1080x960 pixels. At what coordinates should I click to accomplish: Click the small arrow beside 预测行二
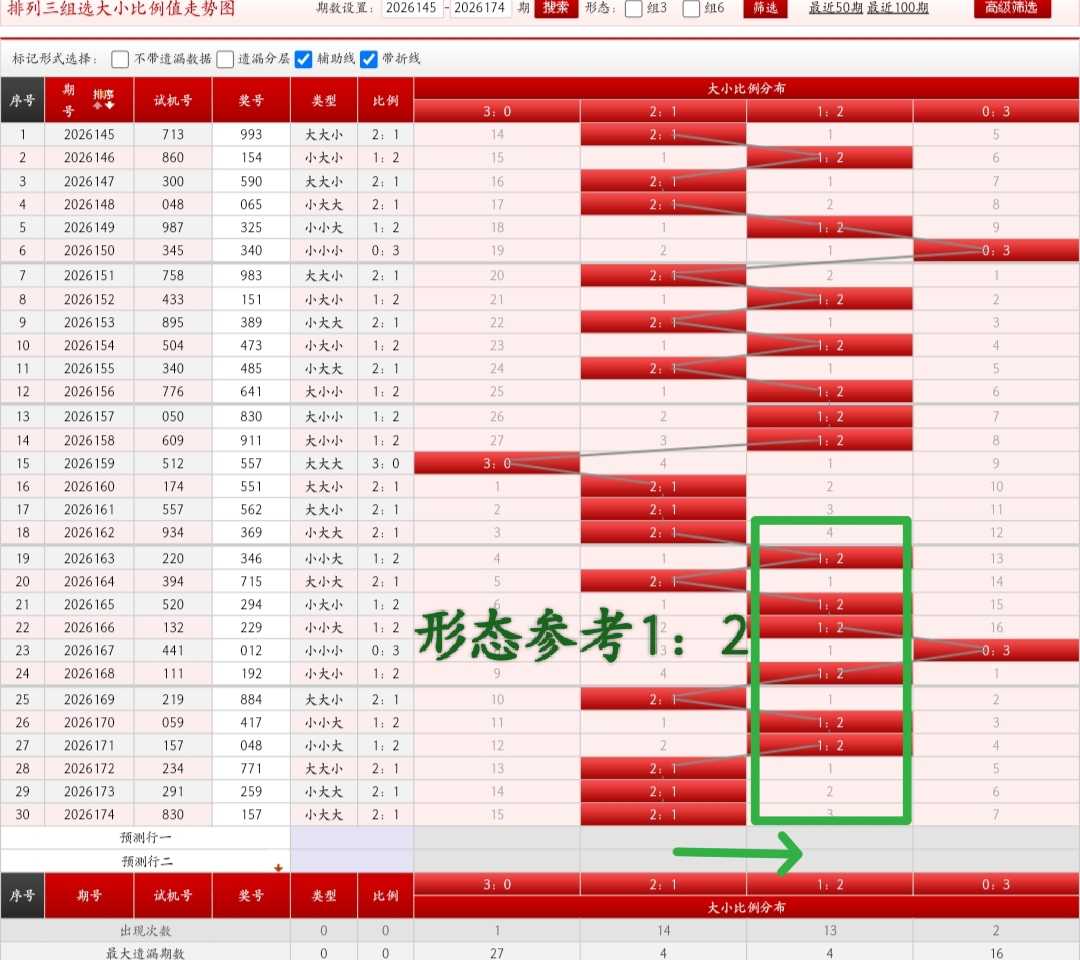click(x=278, y=868)
